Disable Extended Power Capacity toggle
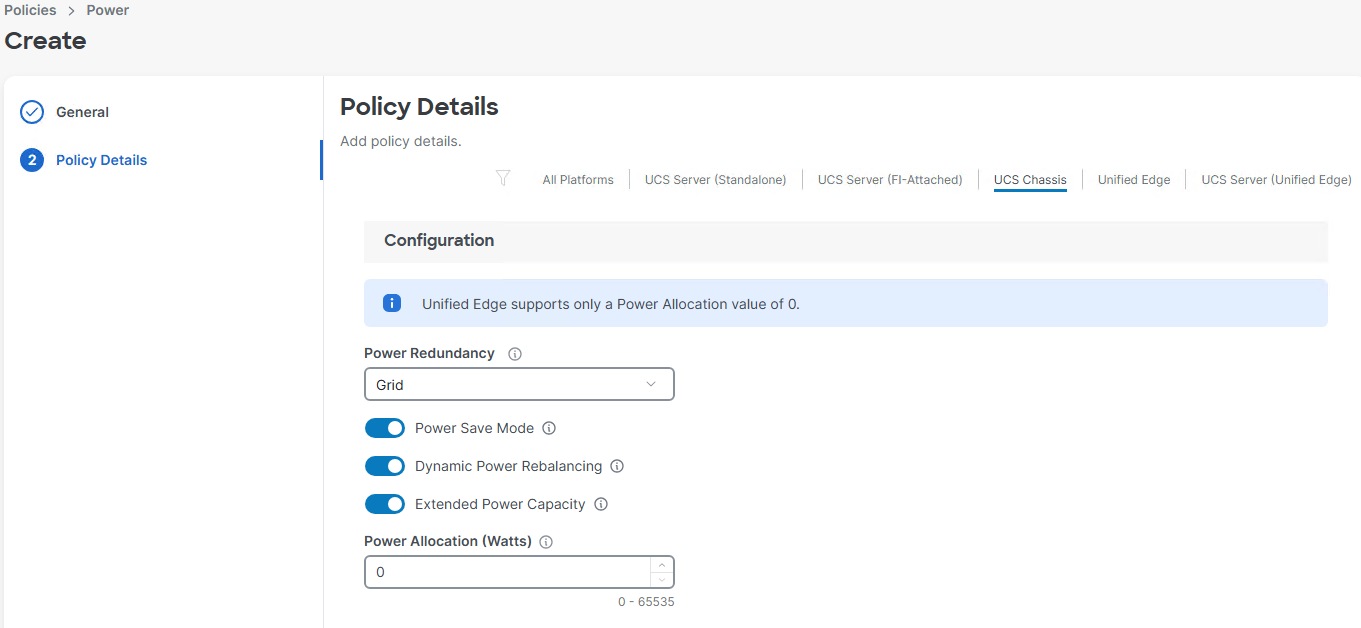Viewport: 1361px width, 628px height. point(385,504)
